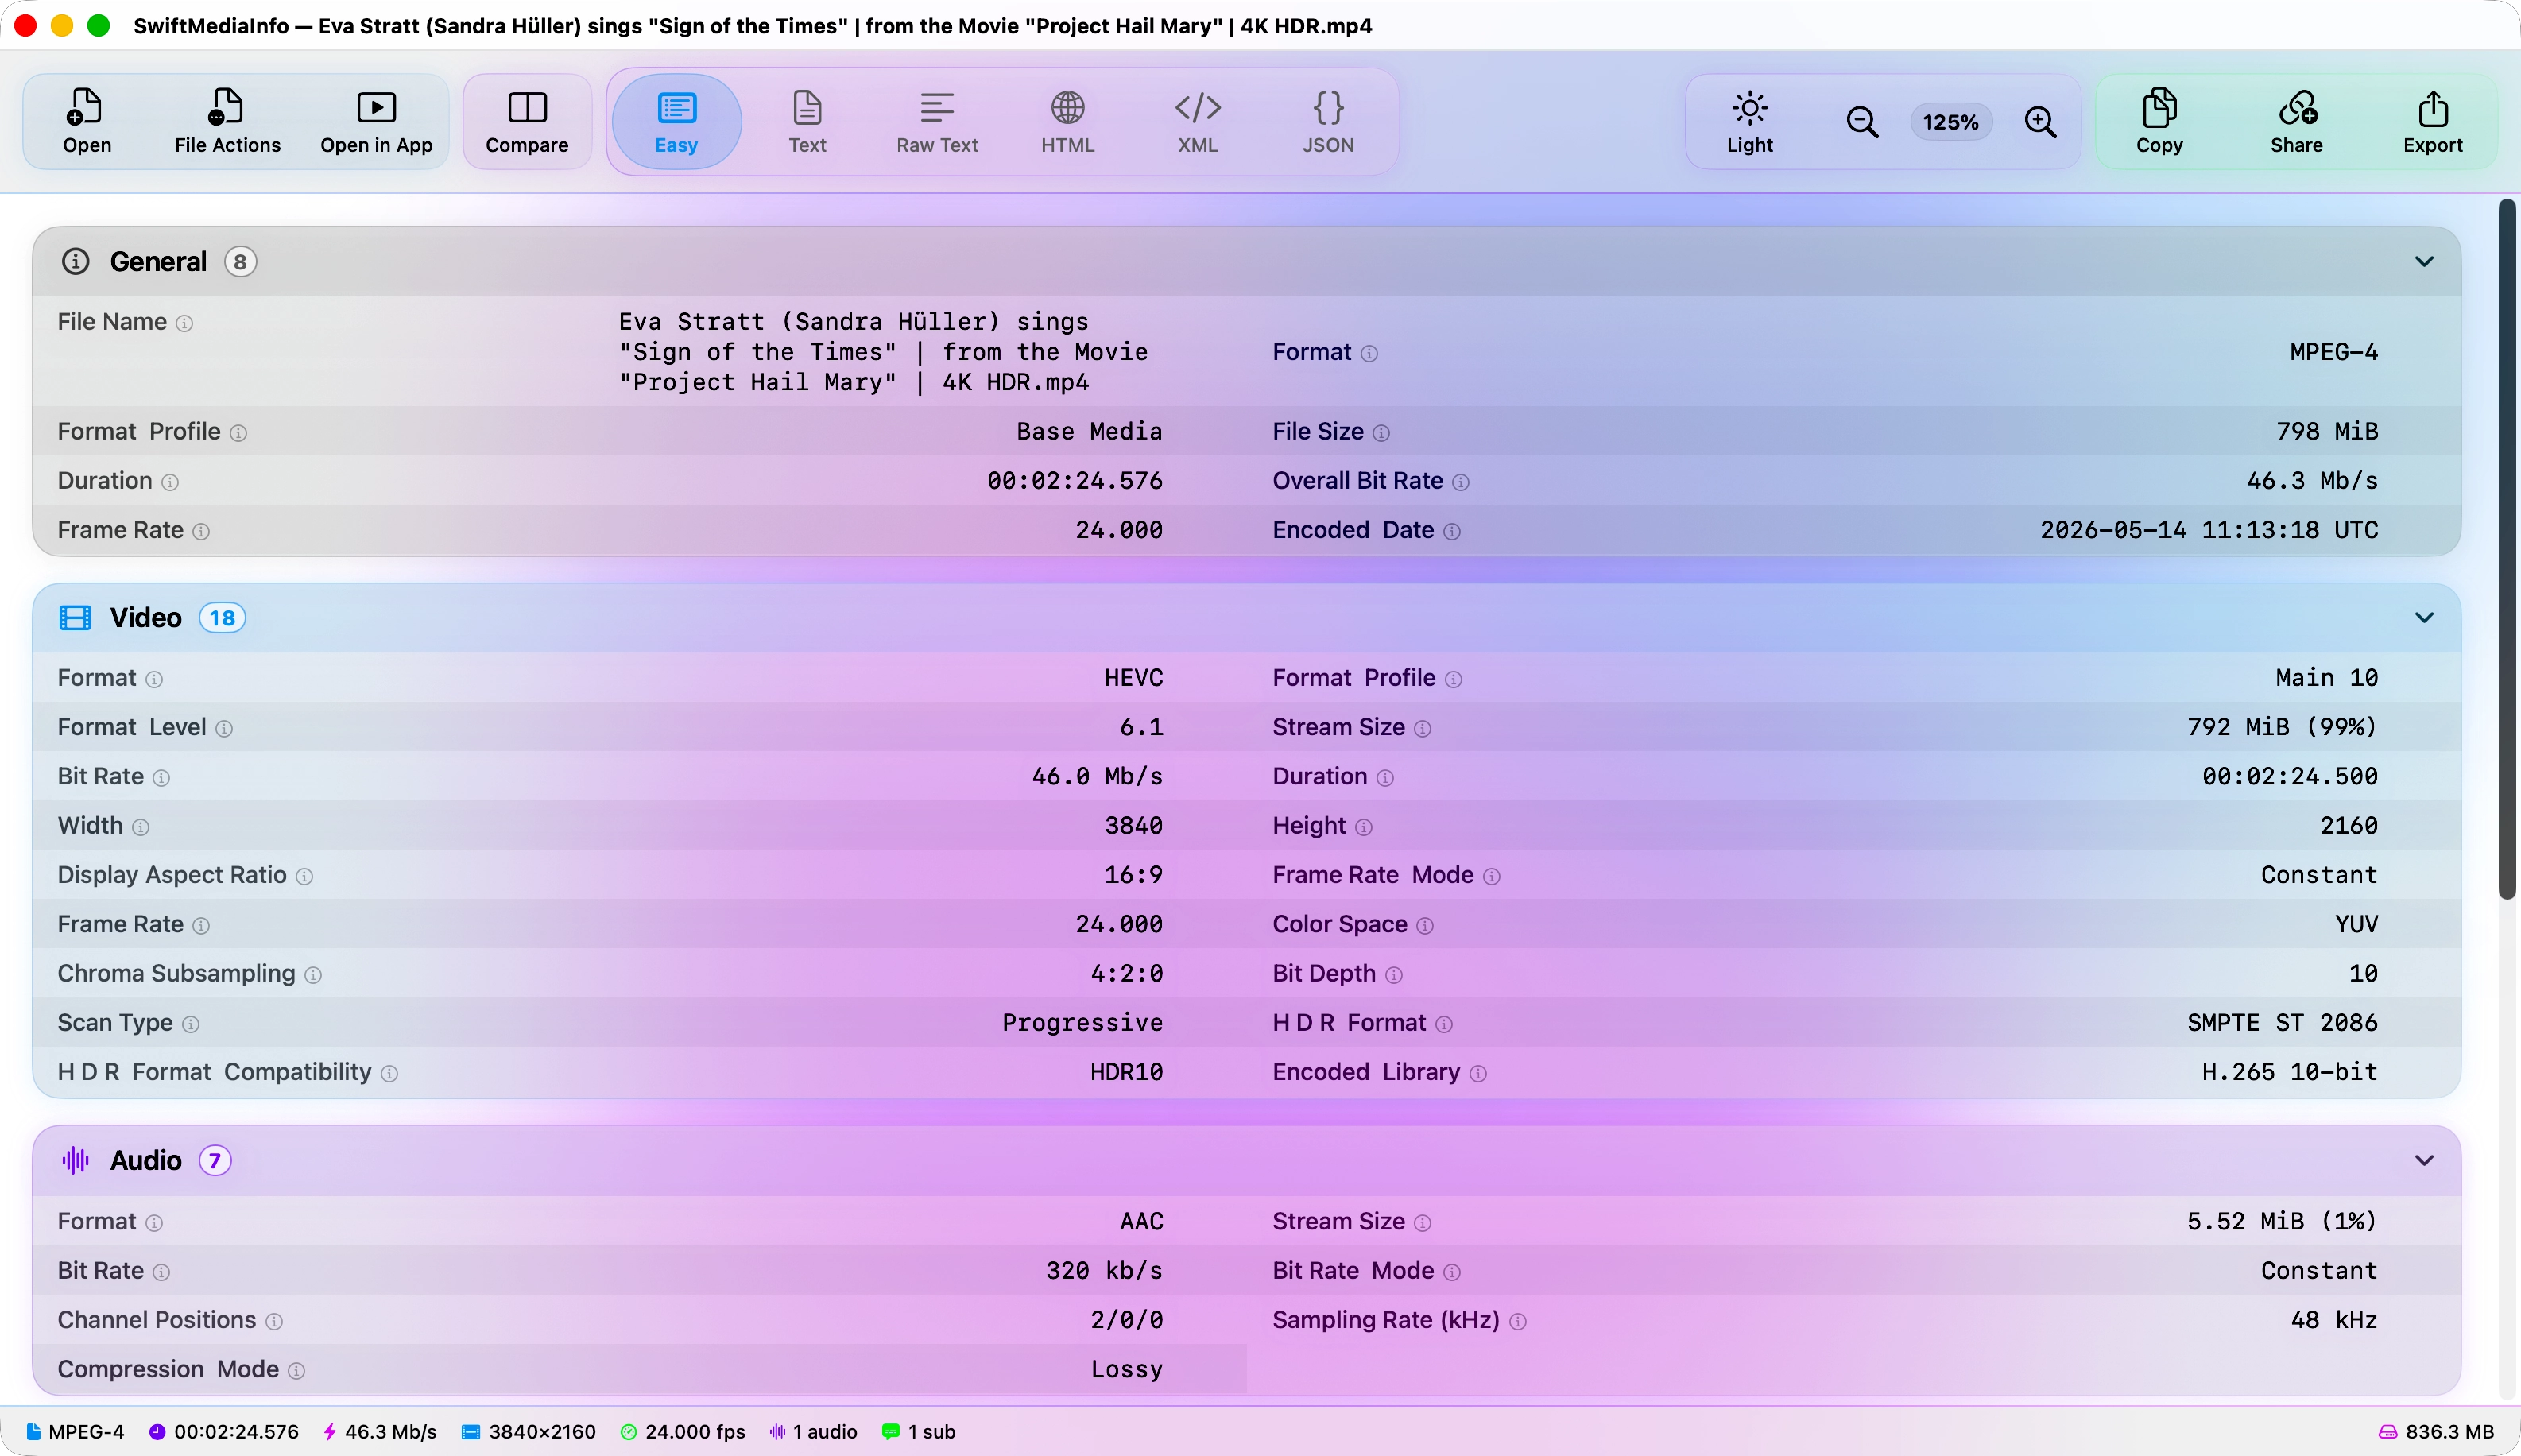Show info for General Format Profile

(238, 433)
